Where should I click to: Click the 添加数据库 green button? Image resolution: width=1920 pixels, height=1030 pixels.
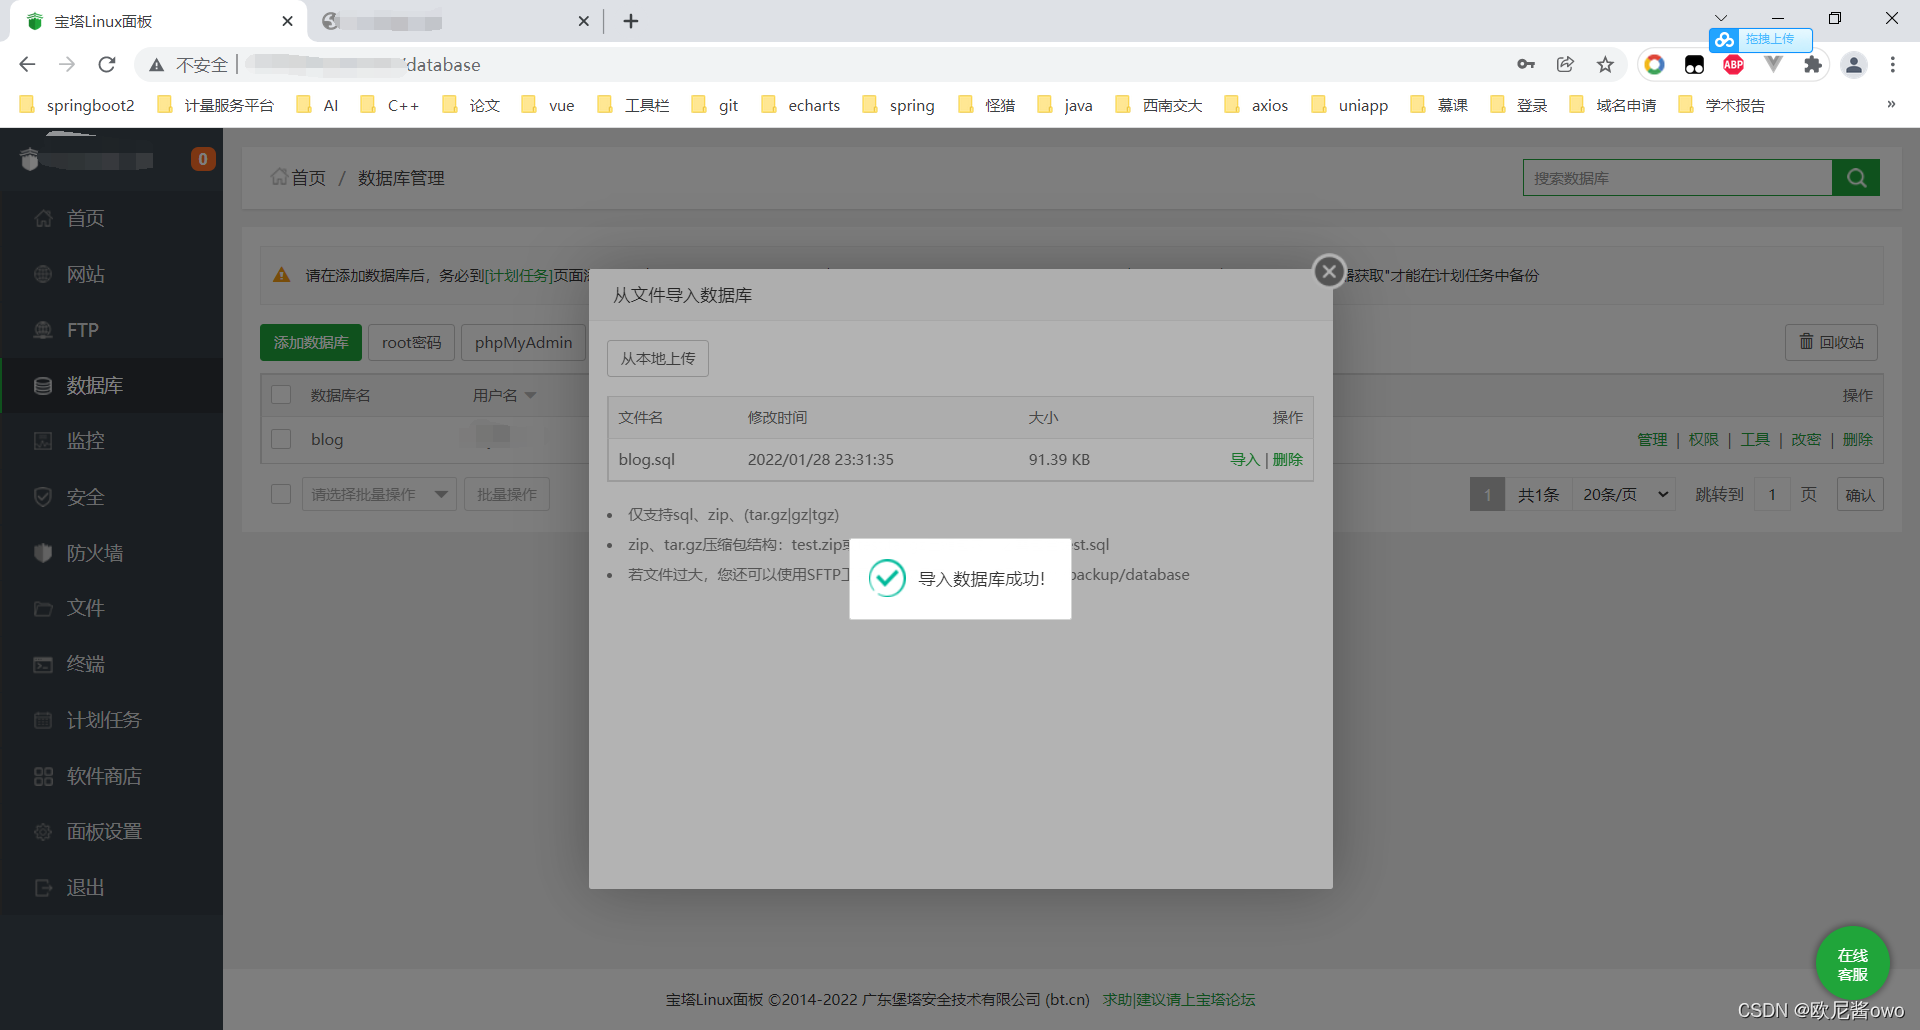point(311,342)
